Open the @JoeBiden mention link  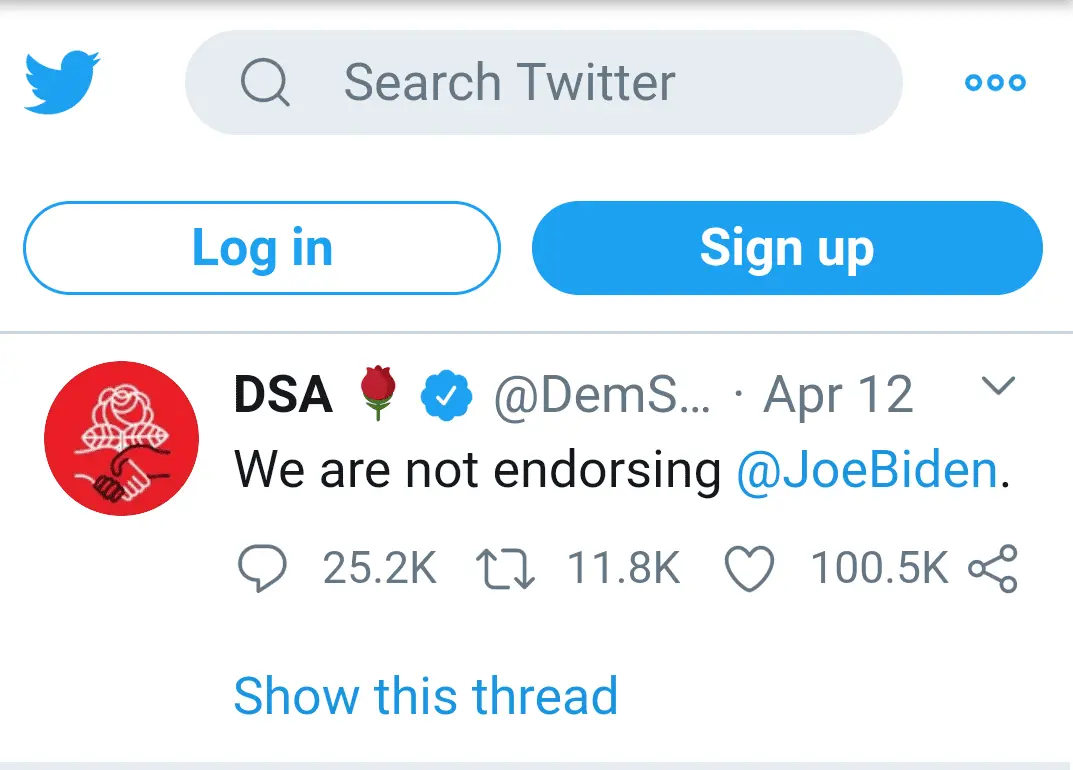tap(867, 470)
